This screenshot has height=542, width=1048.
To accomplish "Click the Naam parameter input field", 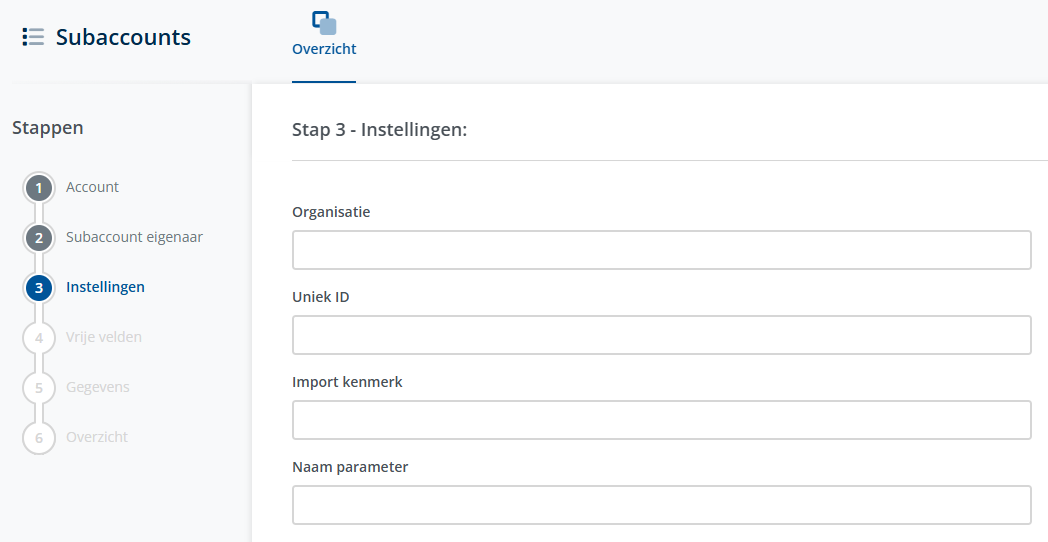I will 661,505.
